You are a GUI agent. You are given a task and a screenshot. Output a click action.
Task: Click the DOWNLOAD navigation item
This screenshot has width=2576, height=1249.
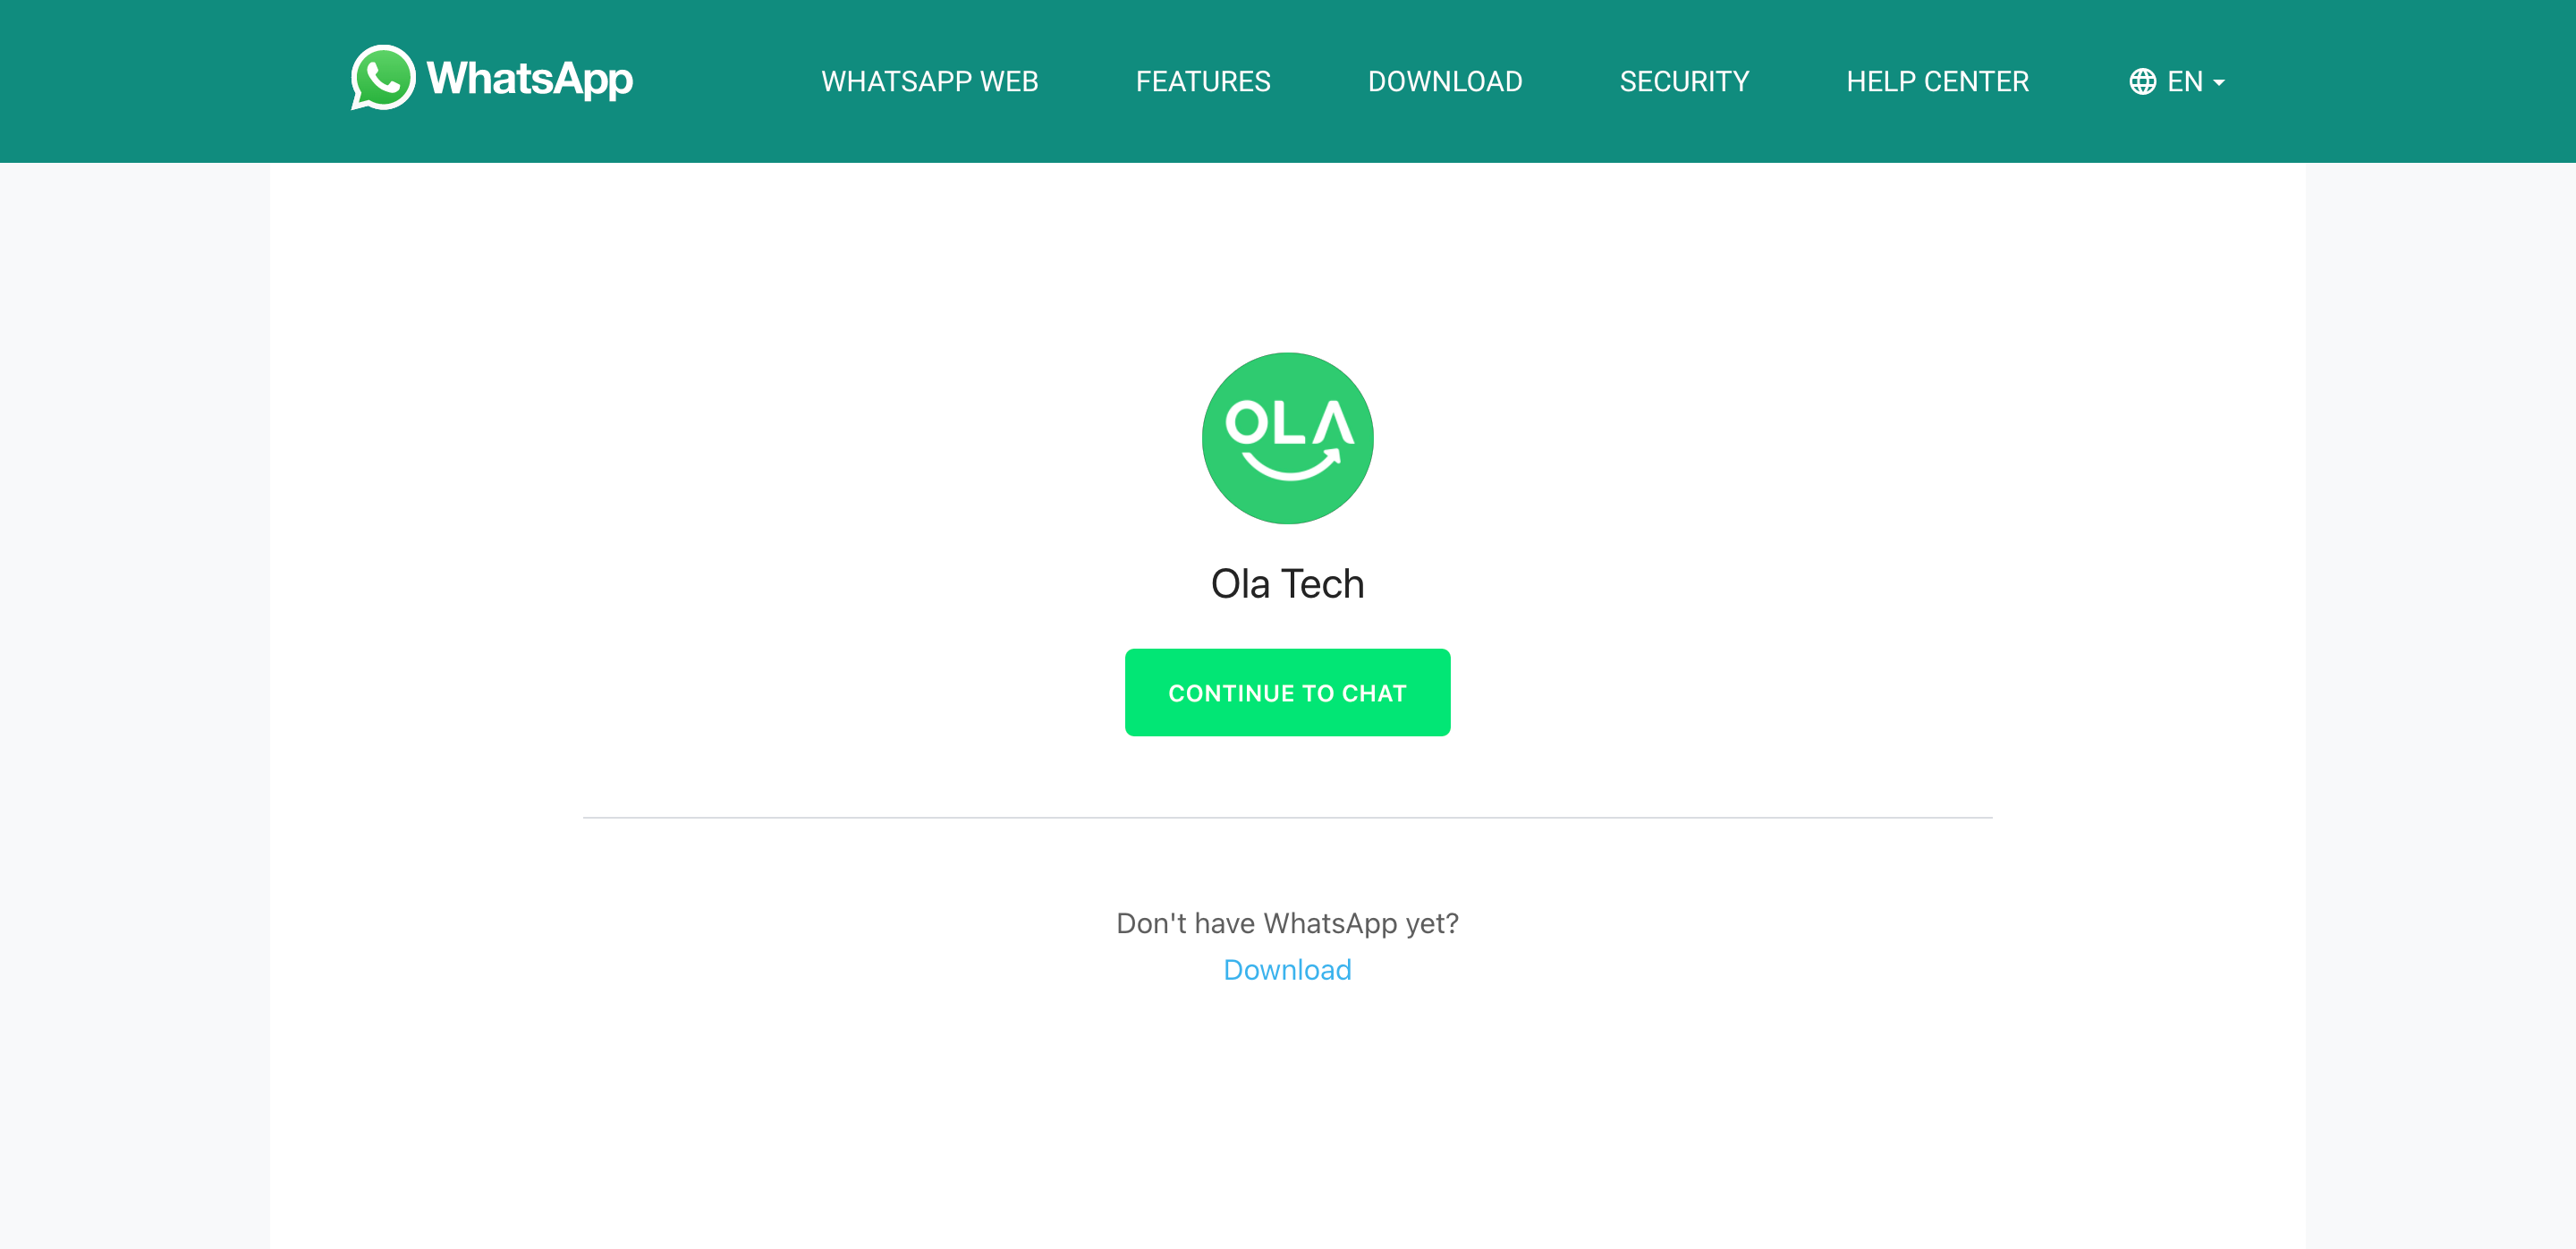pos(1444,82)
